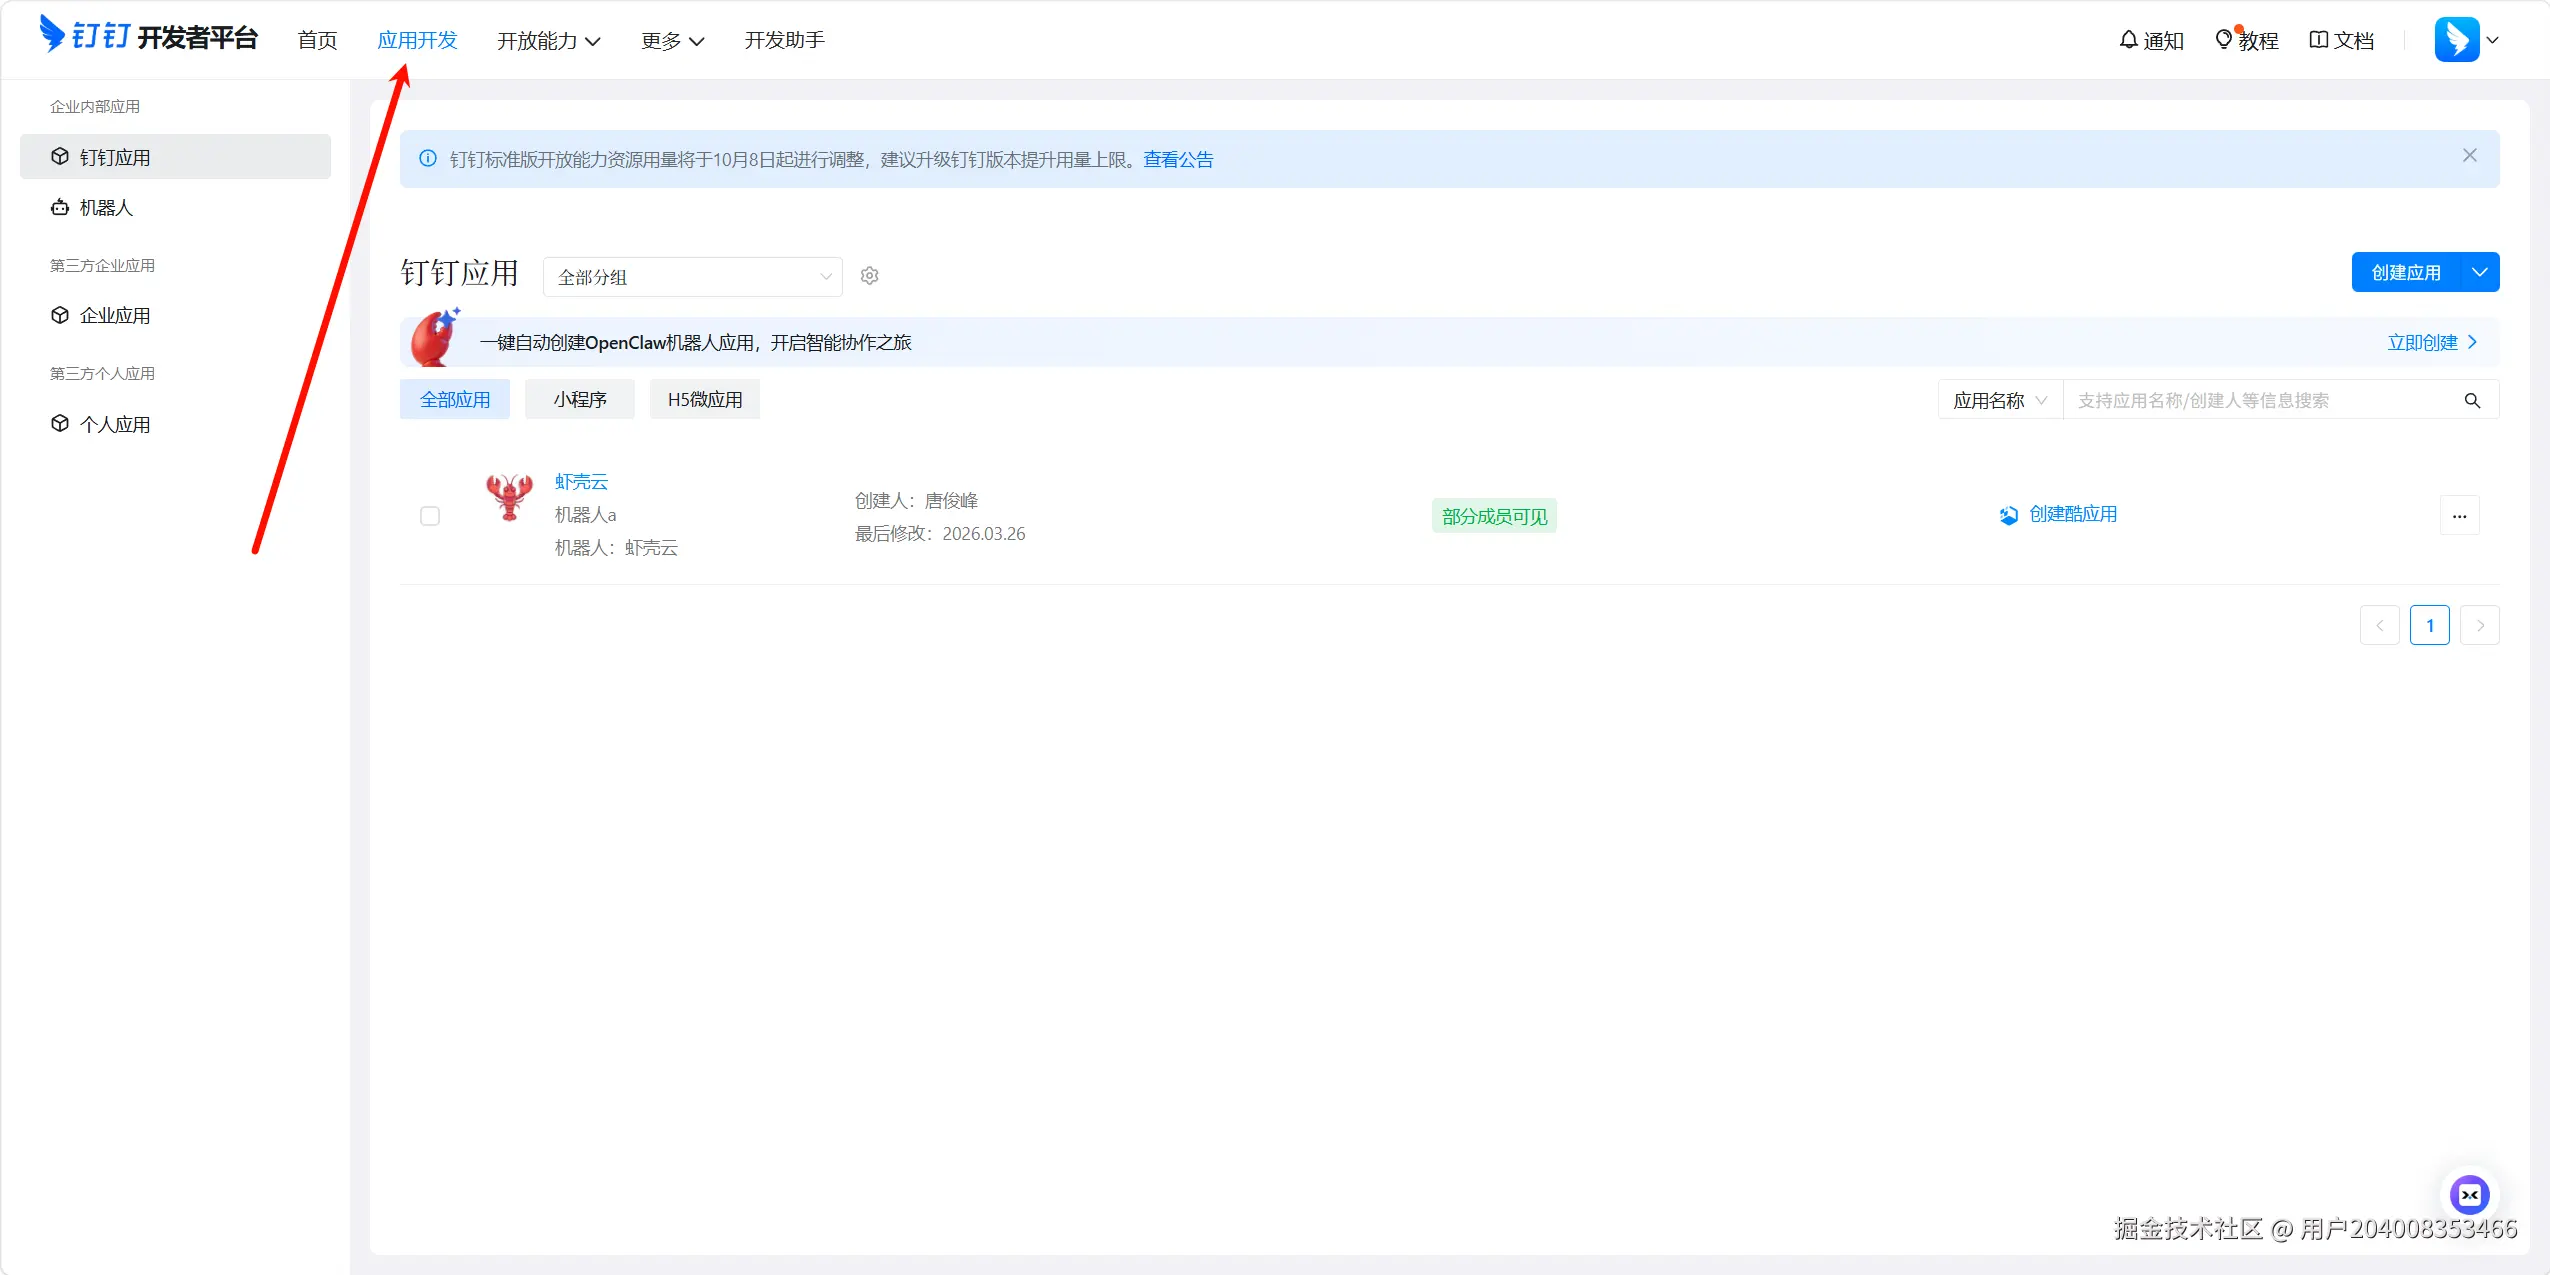The image size is (2550, 1275).
Task: Open the 全部分组 group selector
Action: click(693, 277)
